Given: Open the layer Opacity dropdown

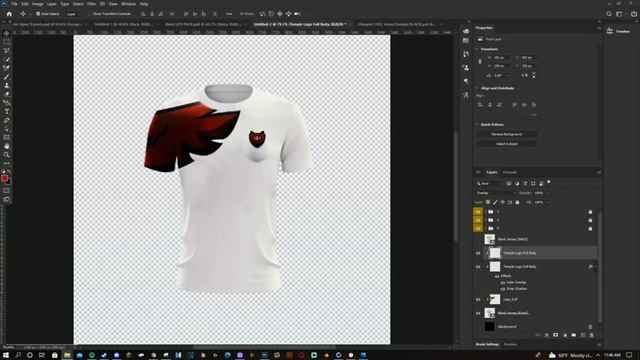Looking at the screenshot, I should [x=547, y=193].
